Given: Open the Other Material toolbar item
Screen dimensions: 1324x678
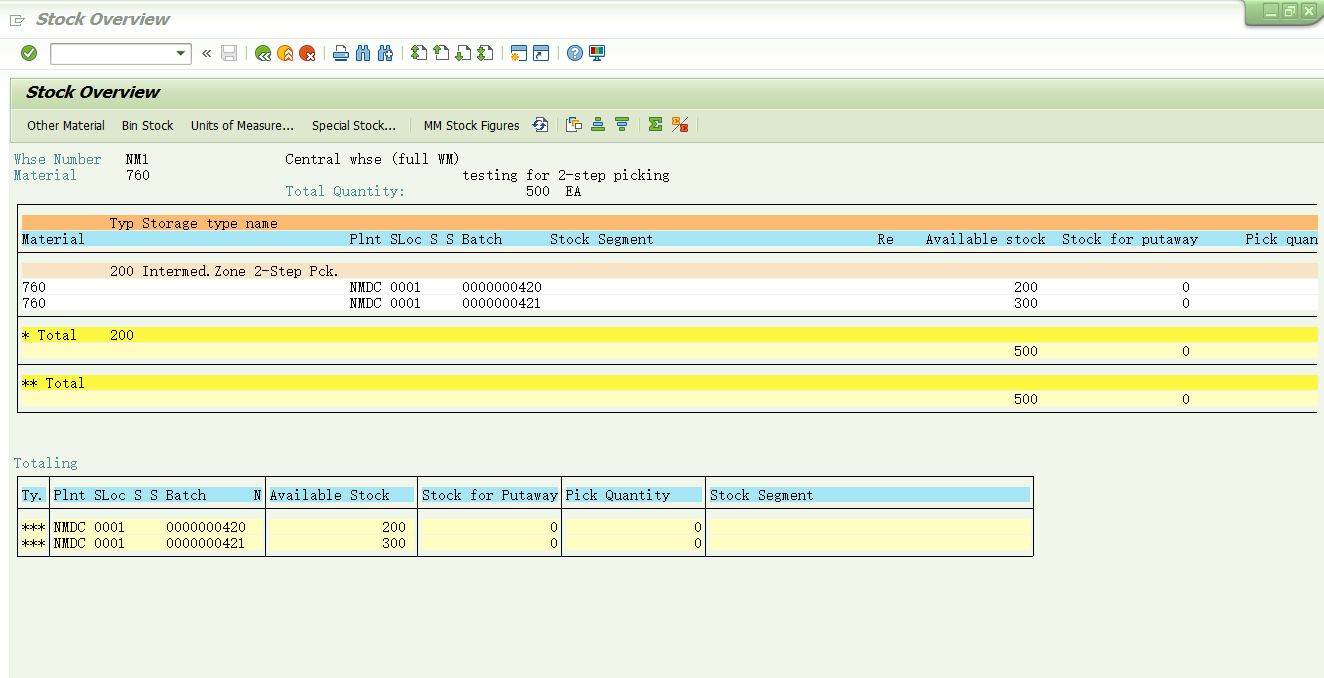Looking at the screenshot, I should tap(66, 126).
